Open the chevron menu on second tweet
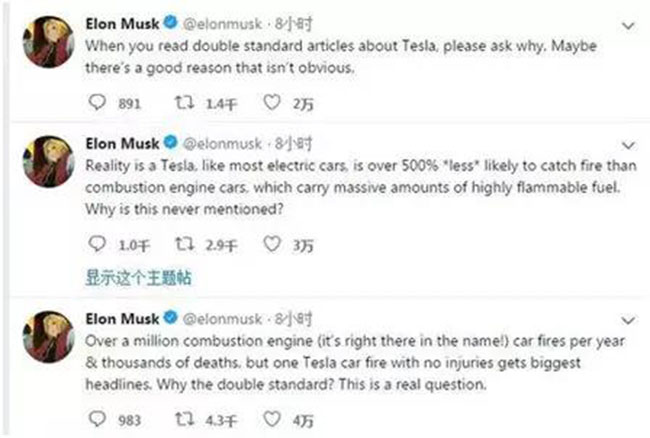Screen dimensions: 650x438 coord(628,145)
